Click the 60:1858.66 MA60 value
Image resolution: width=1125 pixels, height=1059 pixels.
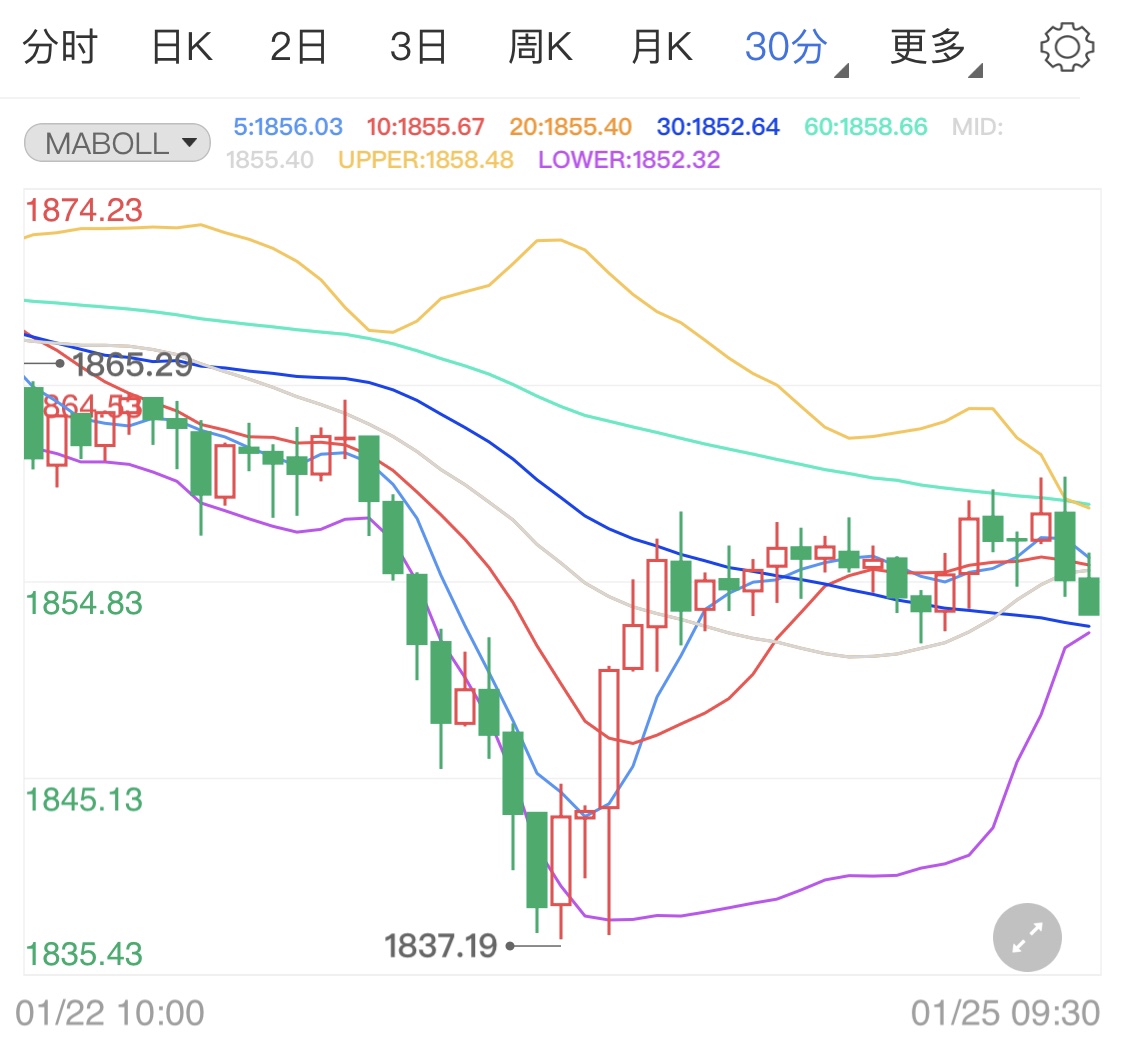(x=865, y=127)
